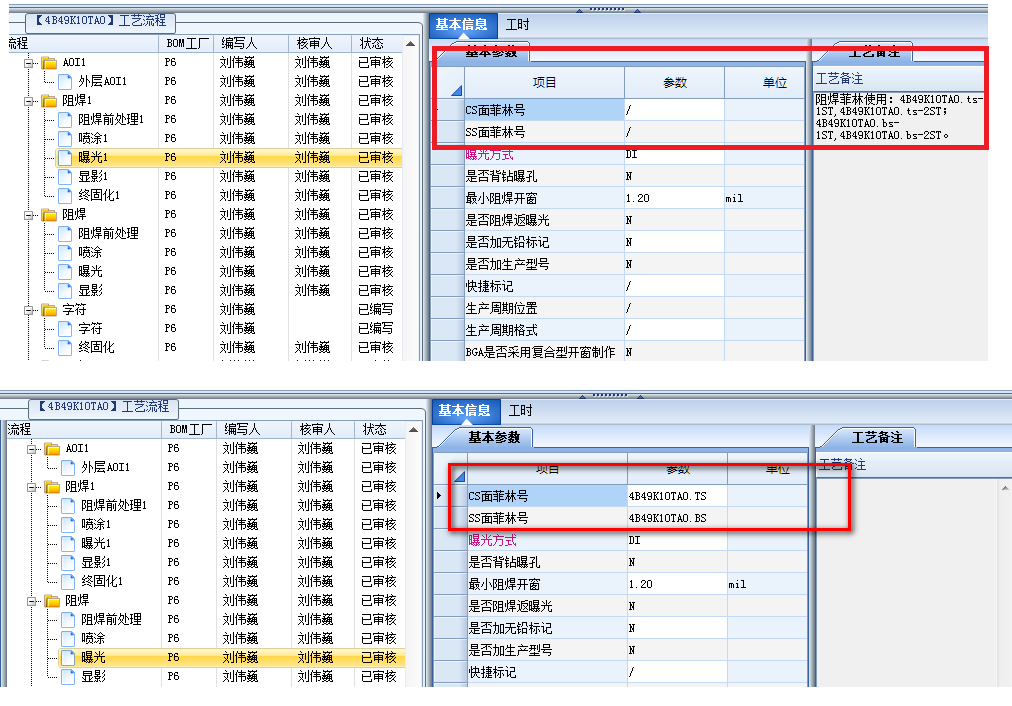The width and height of the screenshot is (1012, 706).
Task: Click the 阻焊 folder icon in lower window
Action: click(x=52, y=601)
